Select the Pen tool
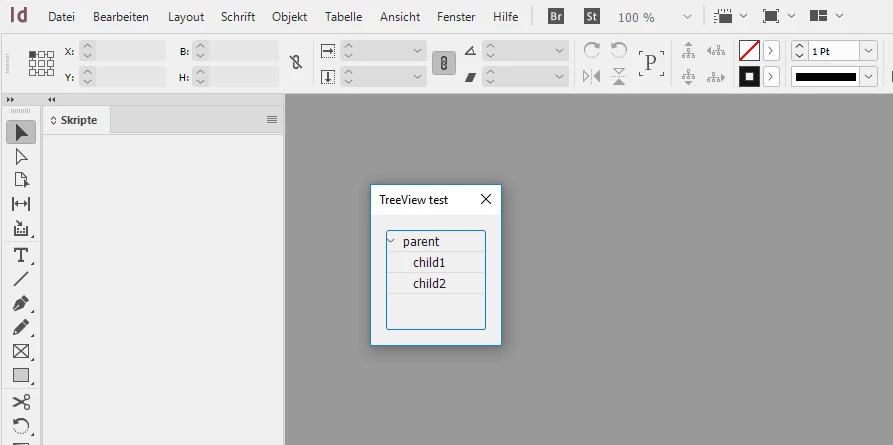893x445 pixels. 21,304
